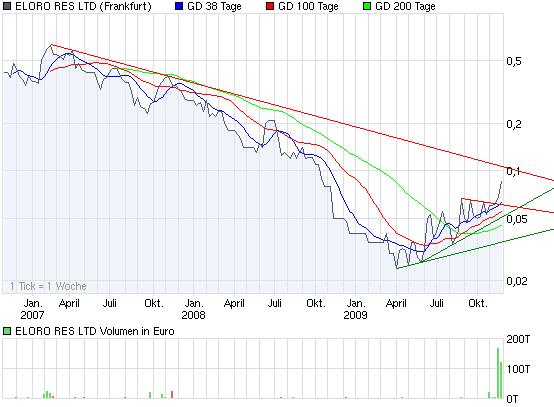Click the 'Jan. 2009' time axis label

tap(355, 309)
